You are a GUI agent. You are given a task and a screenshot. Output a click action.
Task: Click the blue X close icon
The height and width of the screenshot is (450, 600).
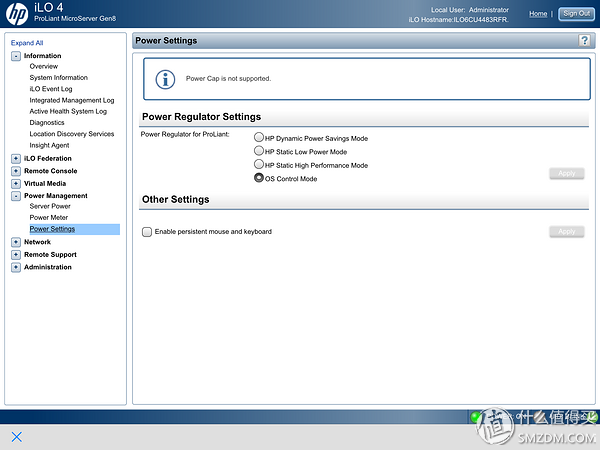16,437
